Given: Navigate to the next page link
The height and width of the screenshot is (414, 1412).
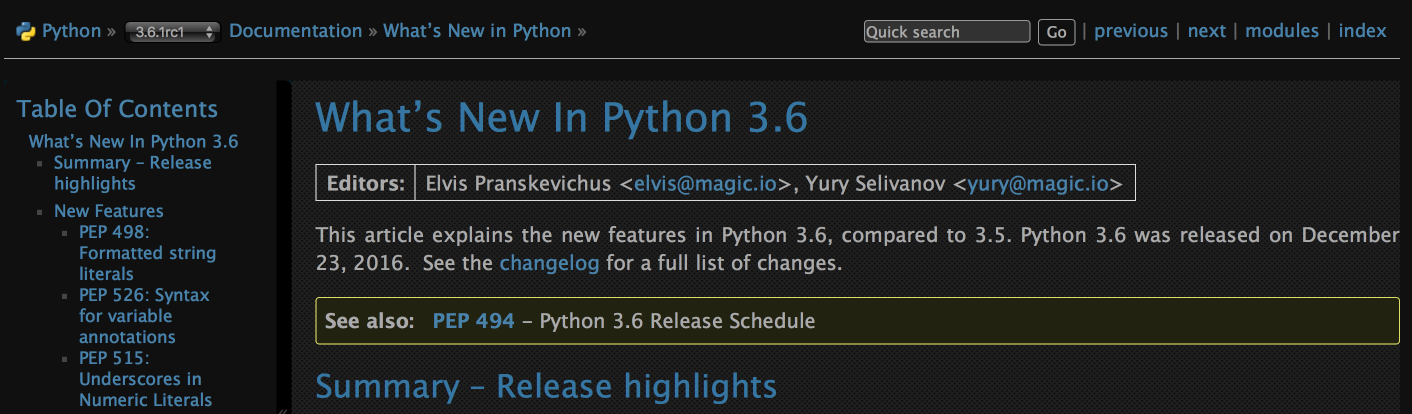Looking at the screenshot, I should (1206, 31).
